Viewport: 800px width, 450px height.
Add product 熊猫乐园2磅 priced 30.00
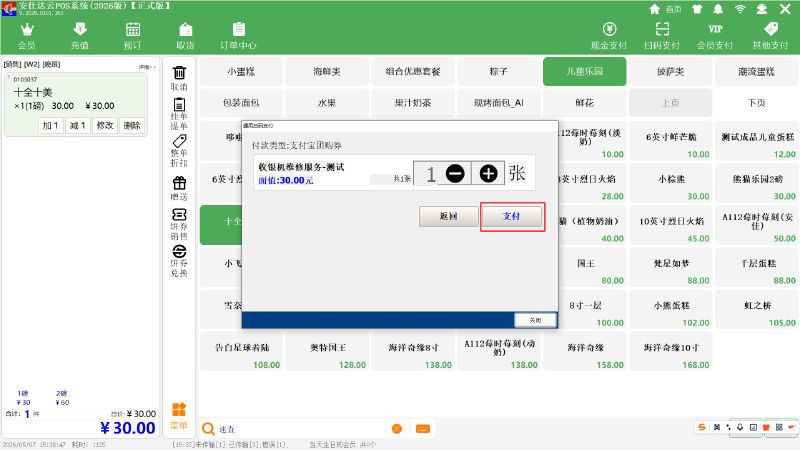pyautogui.click(x=757, y=183)
